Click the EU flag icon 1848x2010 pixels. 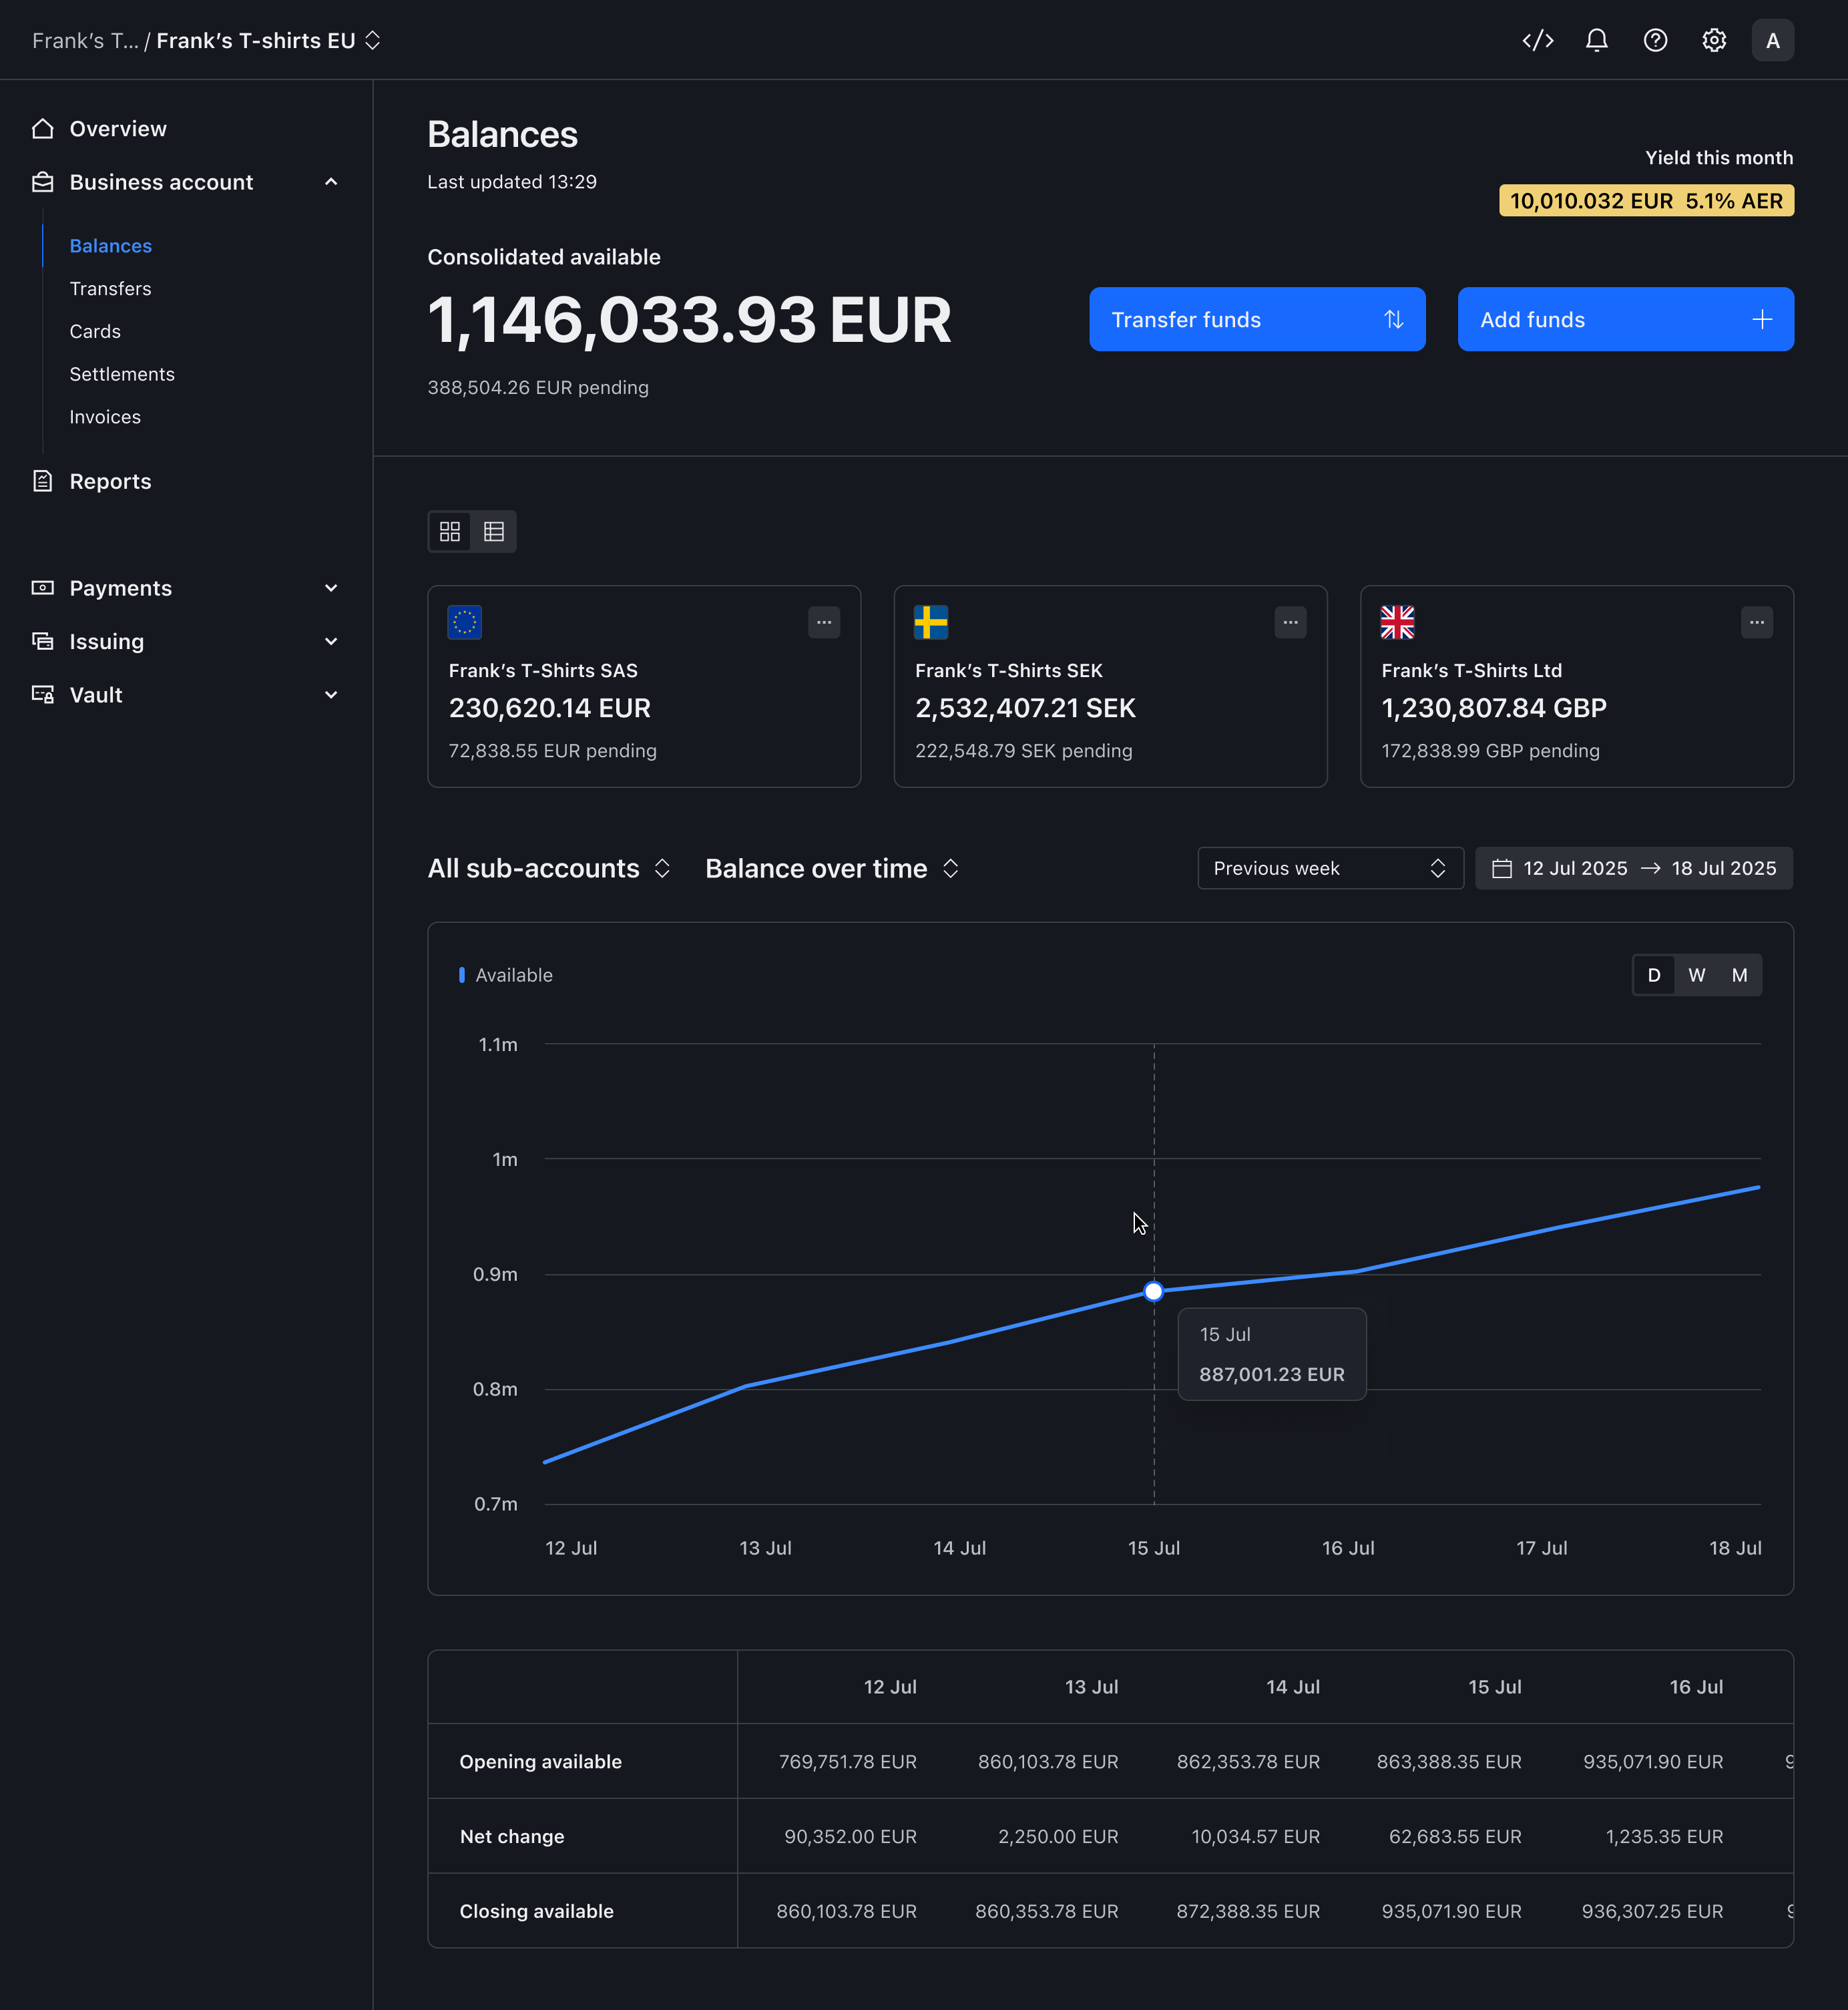(x=465, y=622)
